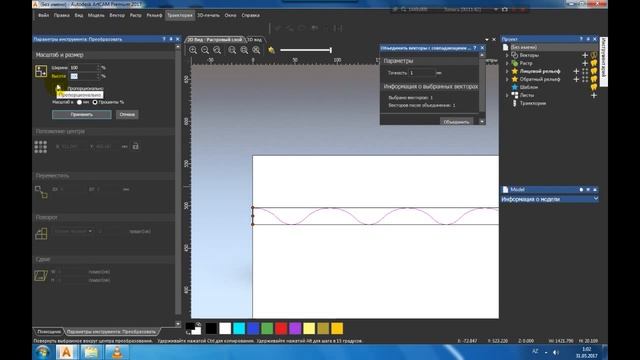Click the Scale and Size tool icon
The height and width of the screenshot is (360, 640).
point(41,71)
